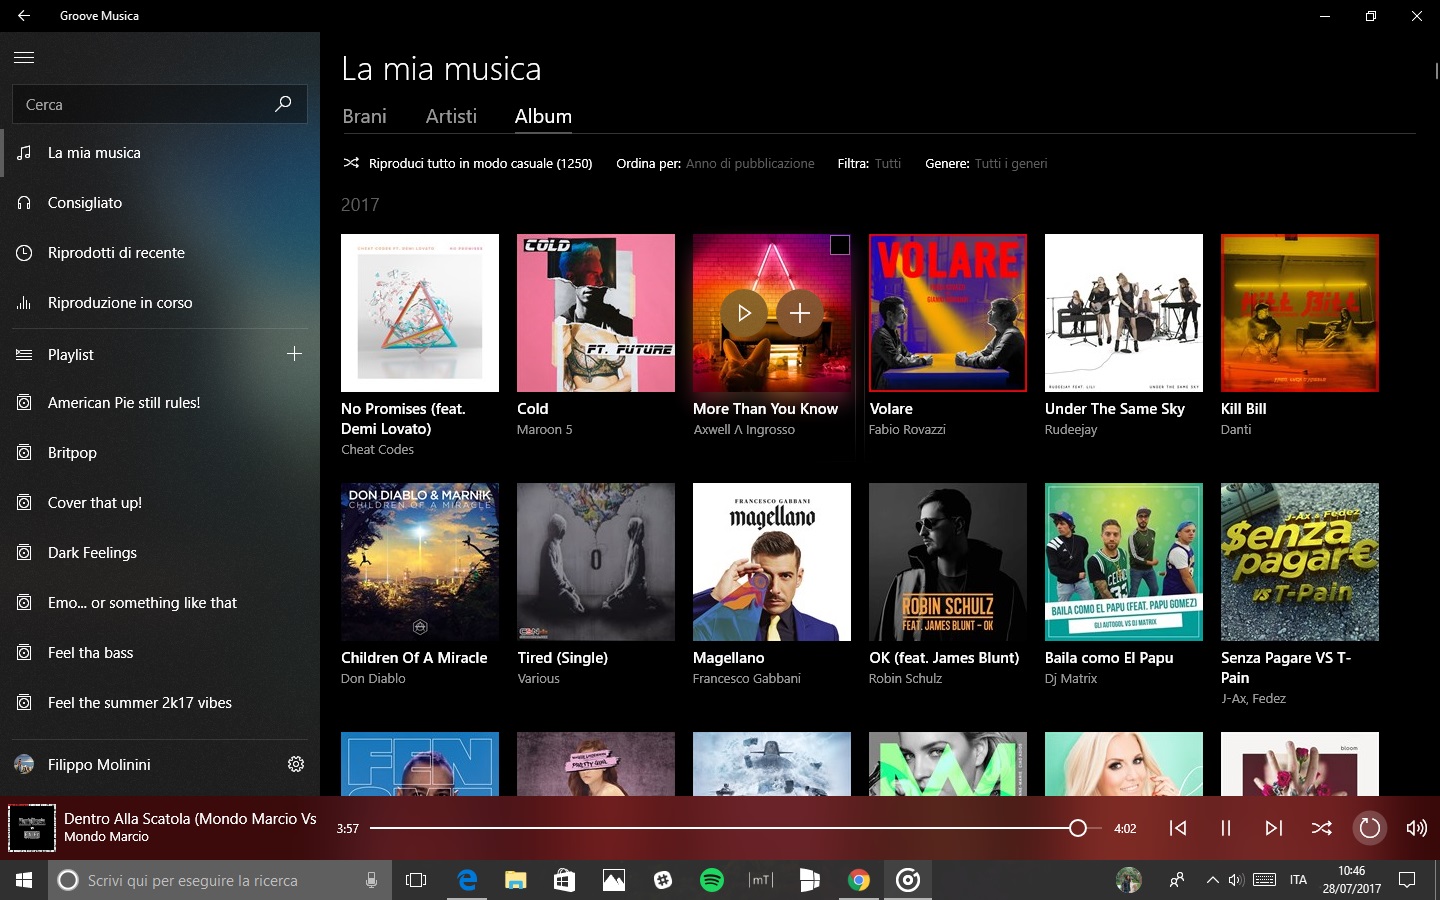Play More Than You Know album

[744, 313]
